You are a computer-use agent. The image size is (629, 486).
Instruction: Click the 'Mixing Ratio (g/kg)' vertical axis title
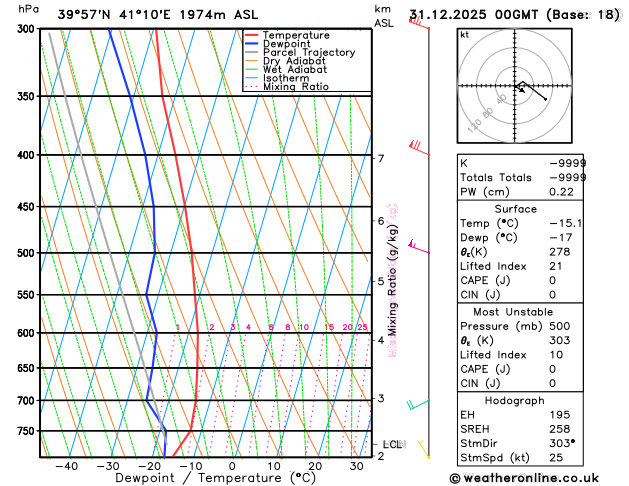pos(393,279)
